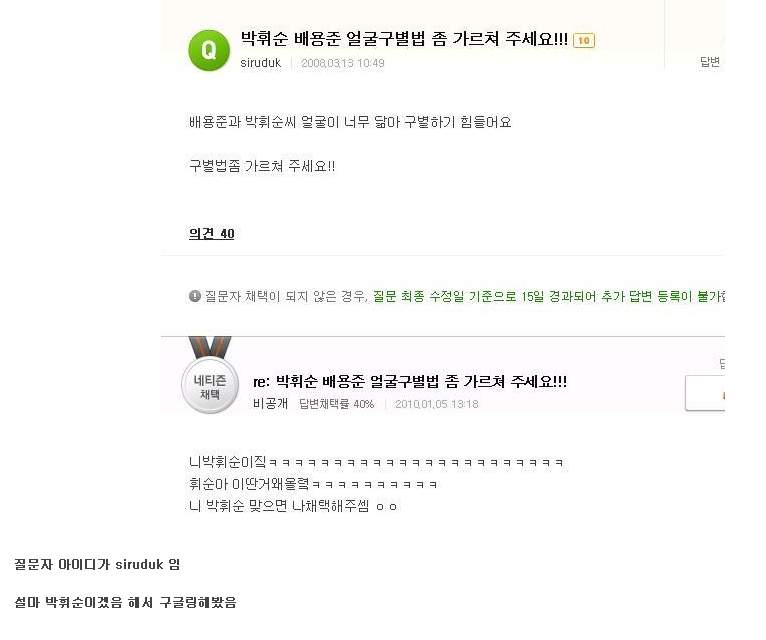The height and width of the screenshot is (640, 766).
Task: Open the question title 박휘순 배용준 얼굴구별법
Action: pos(404,40)
